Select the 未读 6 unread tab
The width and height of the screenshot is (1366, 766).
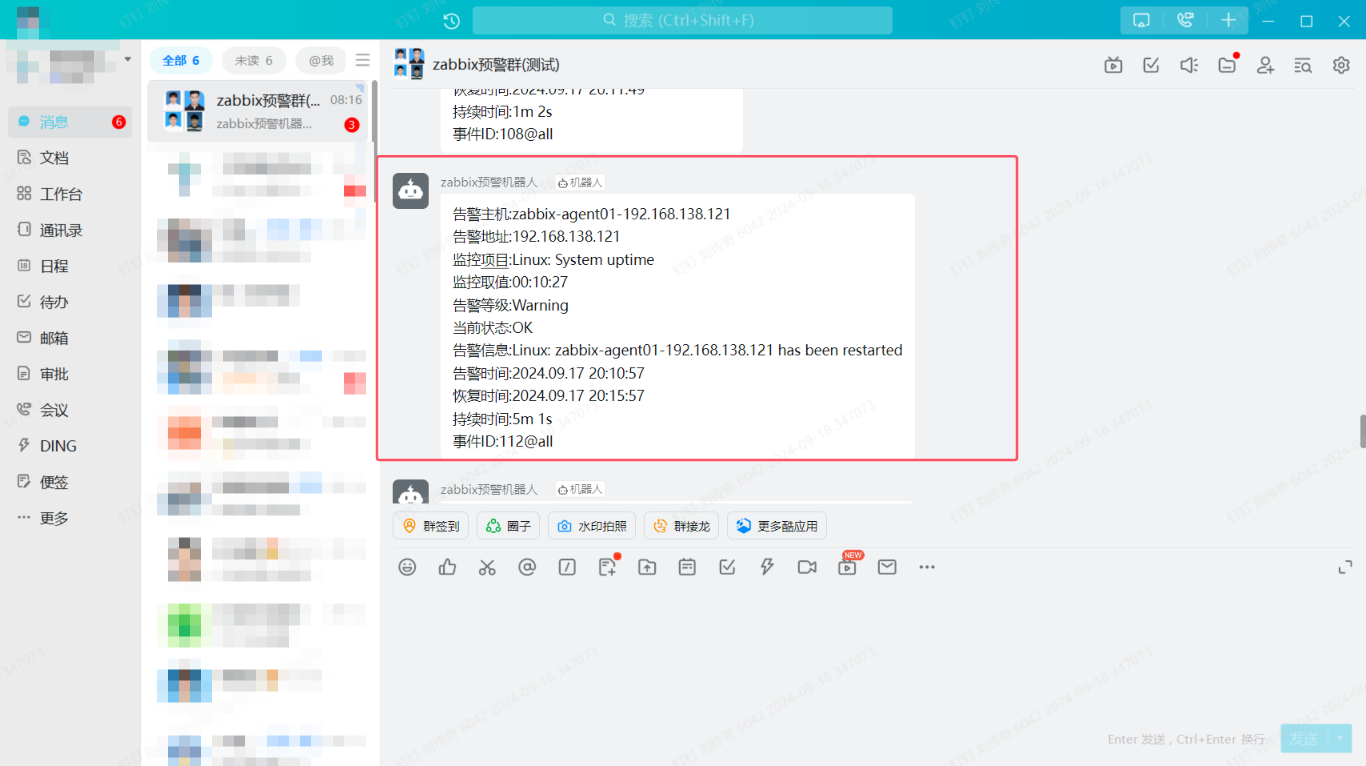point(254,61)
